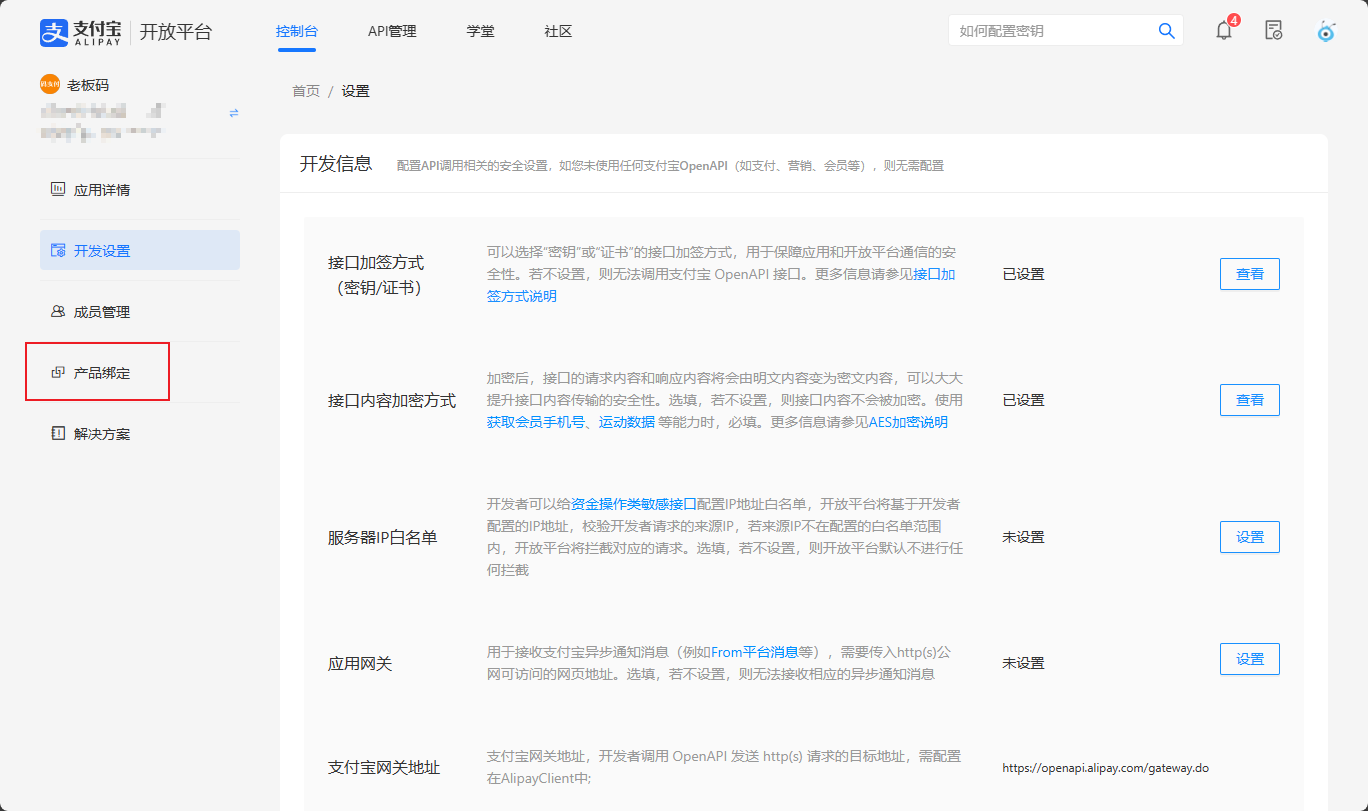Open 成员管理 in the sidebar

[102, 312]
